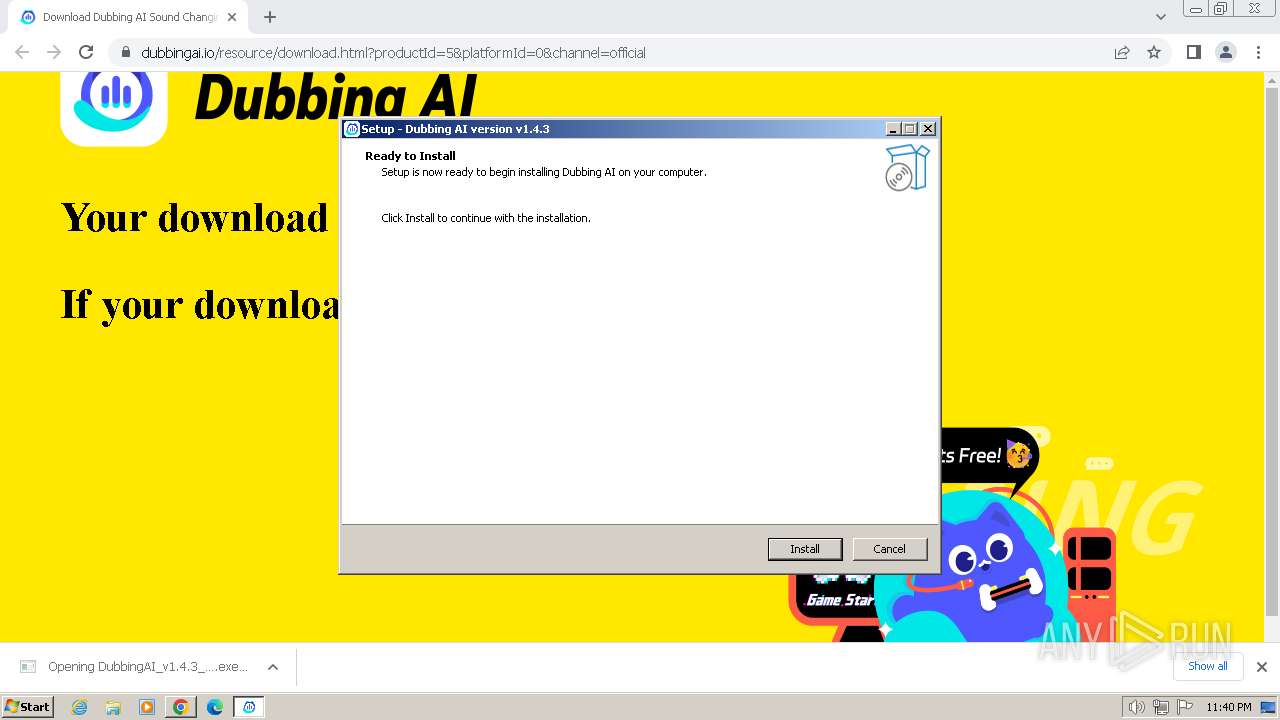Screen dimensions: 1280x720
Task: Click Install in Dubbing AI setup
Action: 805,549
